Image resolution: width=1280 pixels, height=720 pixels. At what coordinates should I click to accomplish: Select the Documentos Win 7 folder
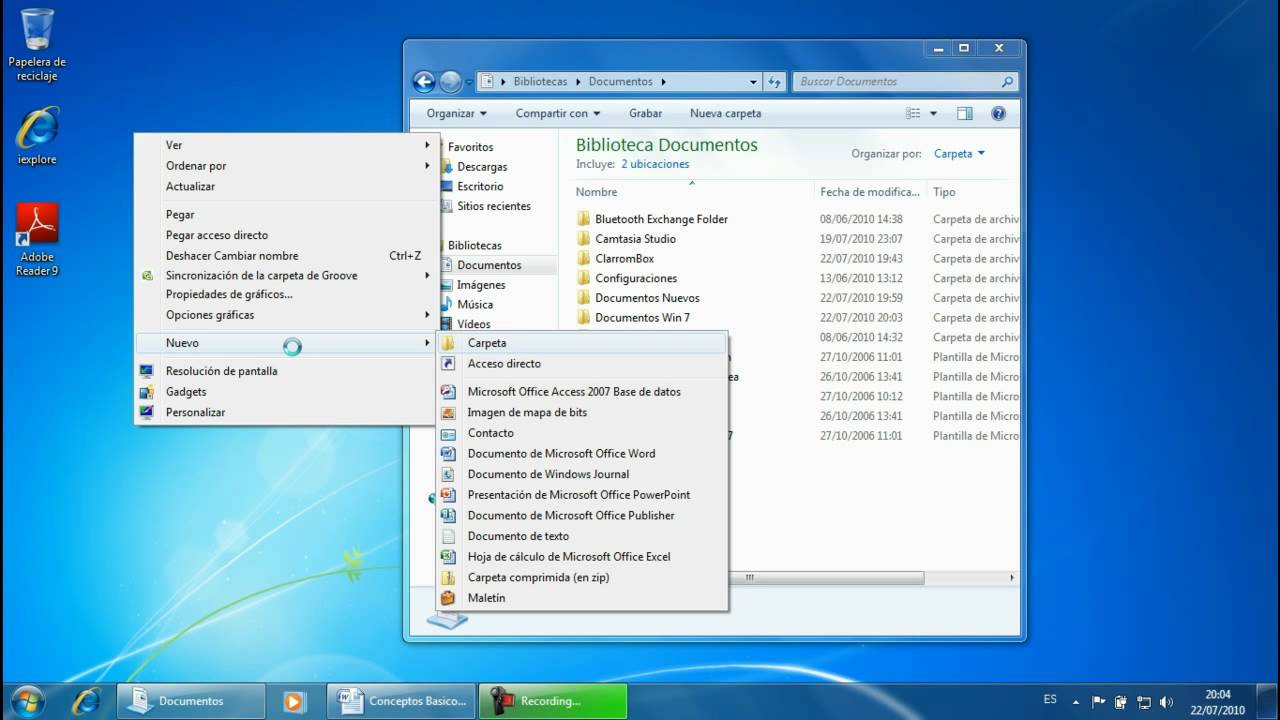(642, 318)
